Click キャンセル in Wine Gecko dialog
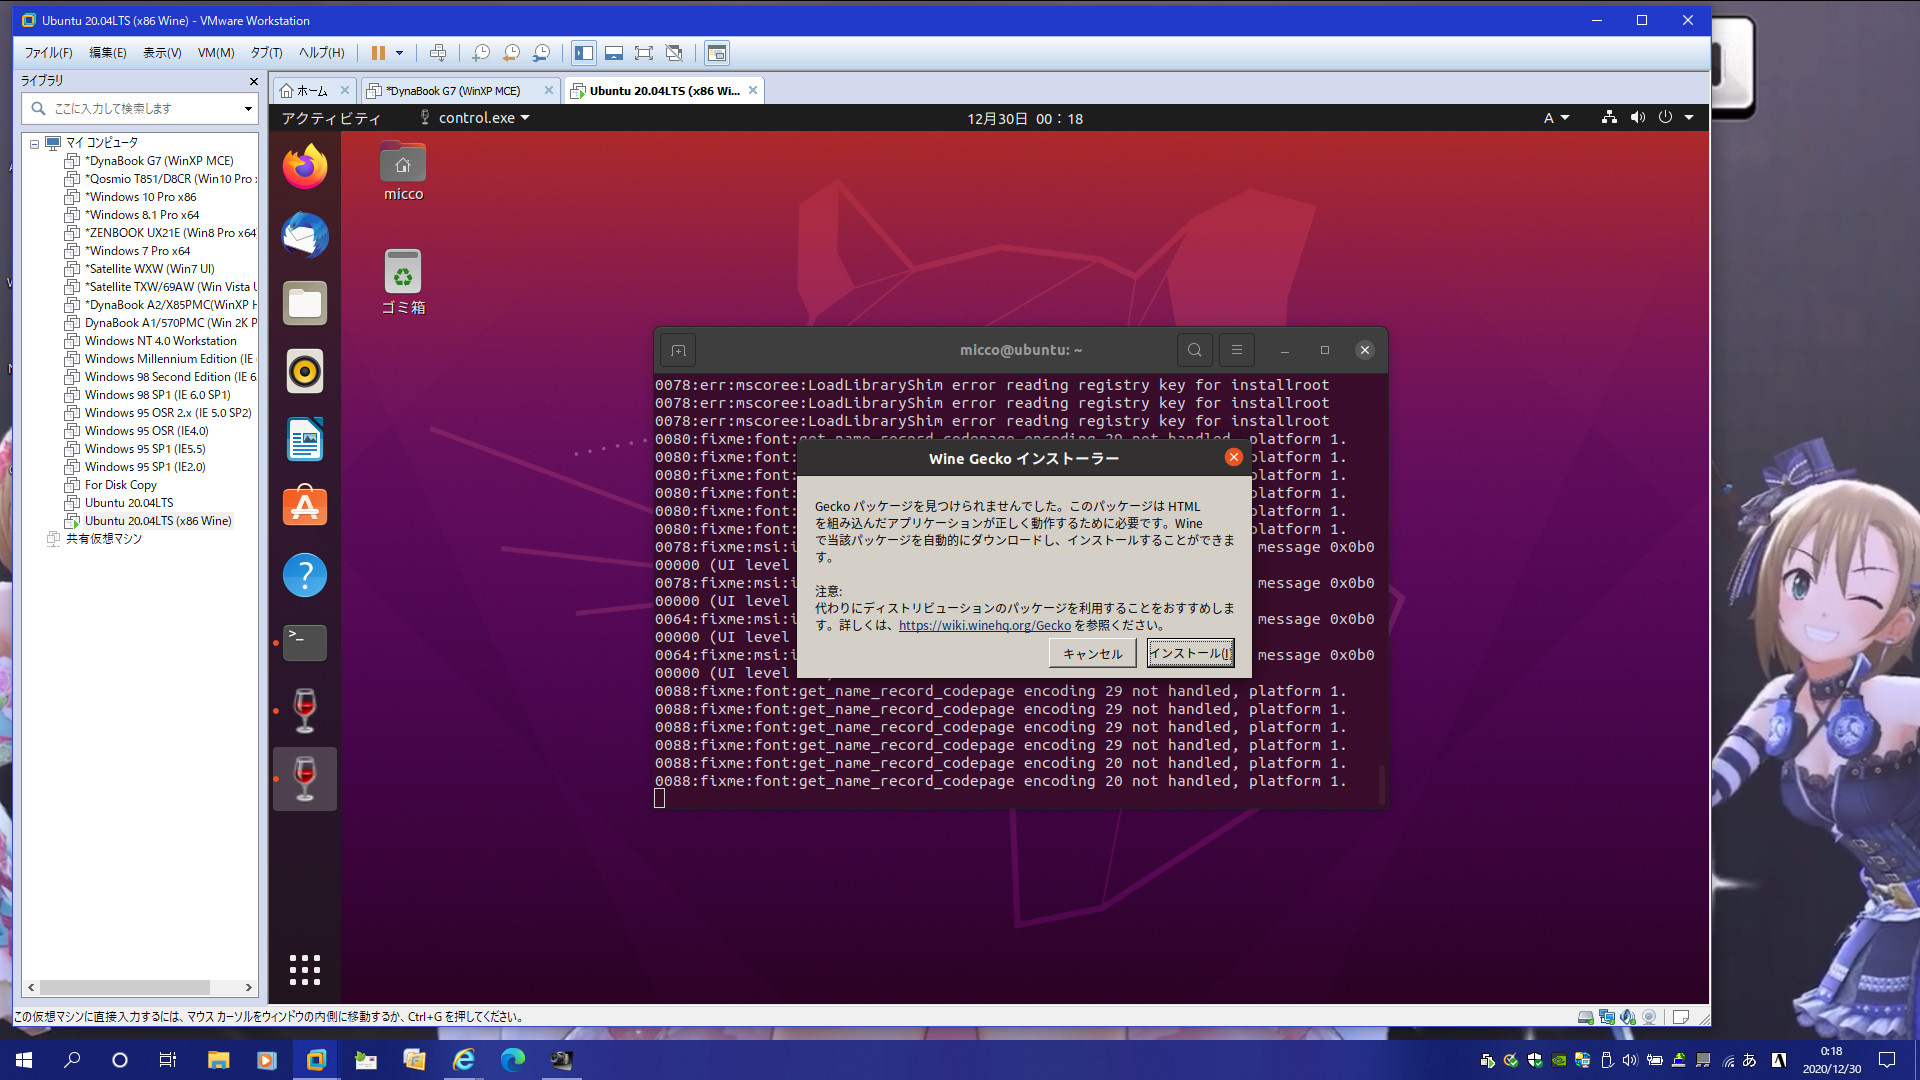 [1092, 653]
